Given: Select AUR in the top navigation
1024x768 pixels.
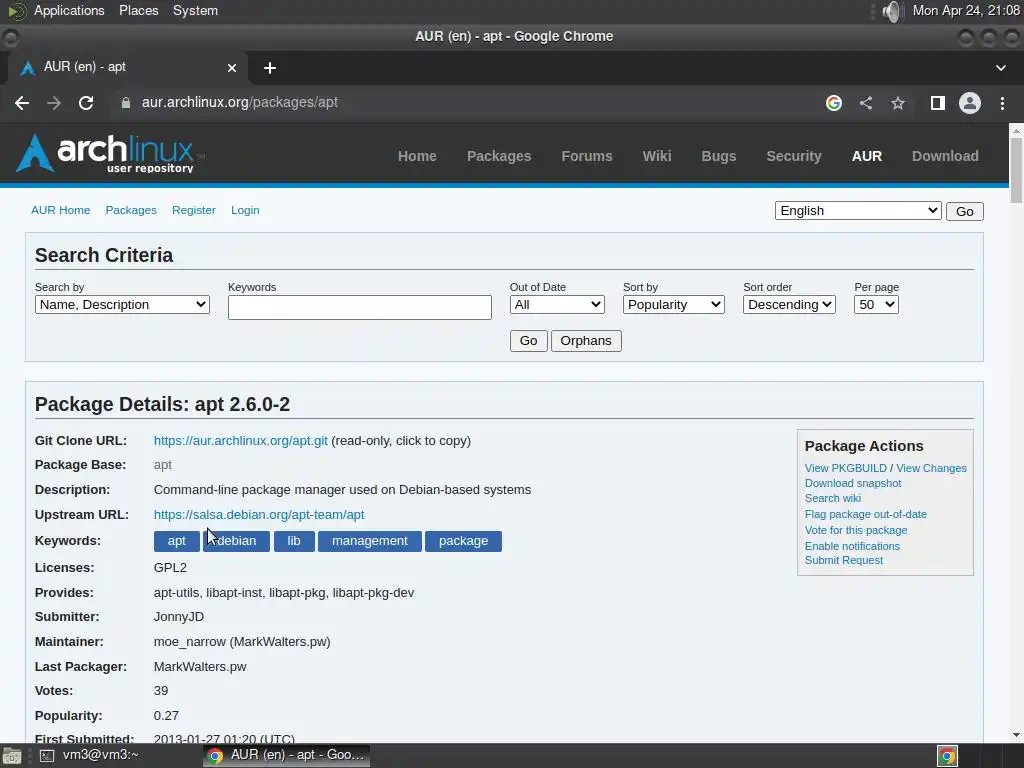Looking at the screenshot, I should point(867,156).
